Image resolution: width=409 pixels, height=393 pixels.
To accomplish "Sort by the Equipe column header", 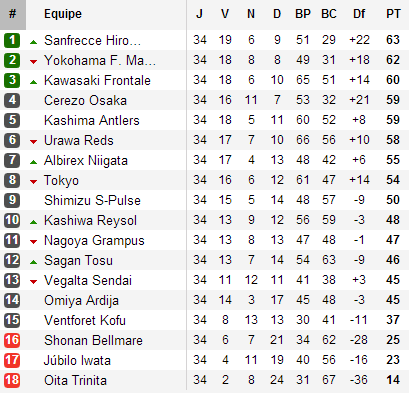I will pyautogui.click(x=63, y=14).
